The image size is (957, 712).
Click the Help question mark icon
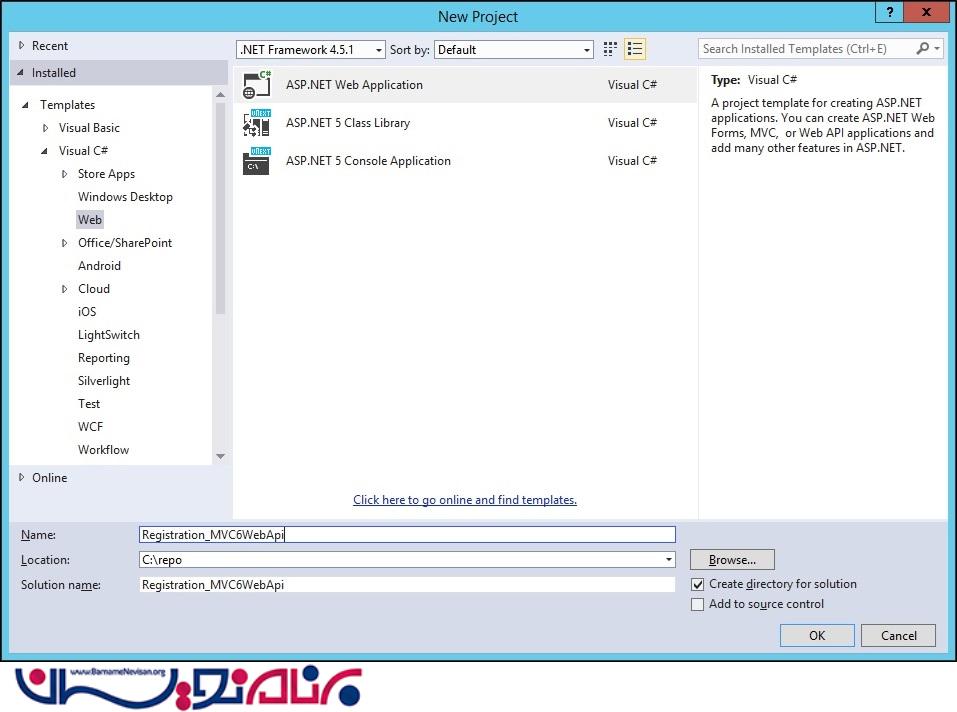[x=888, y=11]
